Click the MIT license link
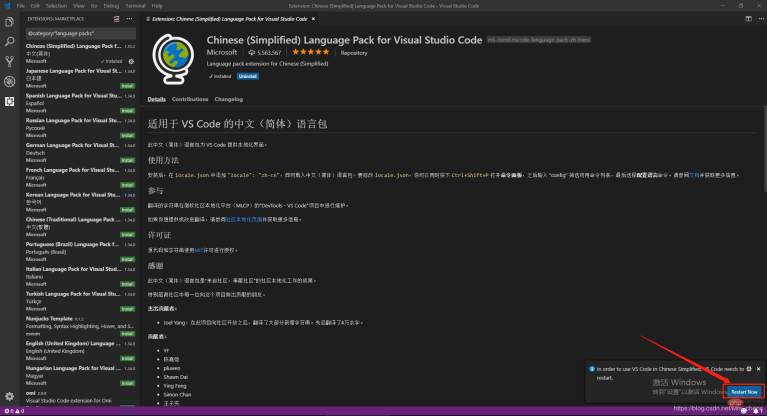 [198, 250]
